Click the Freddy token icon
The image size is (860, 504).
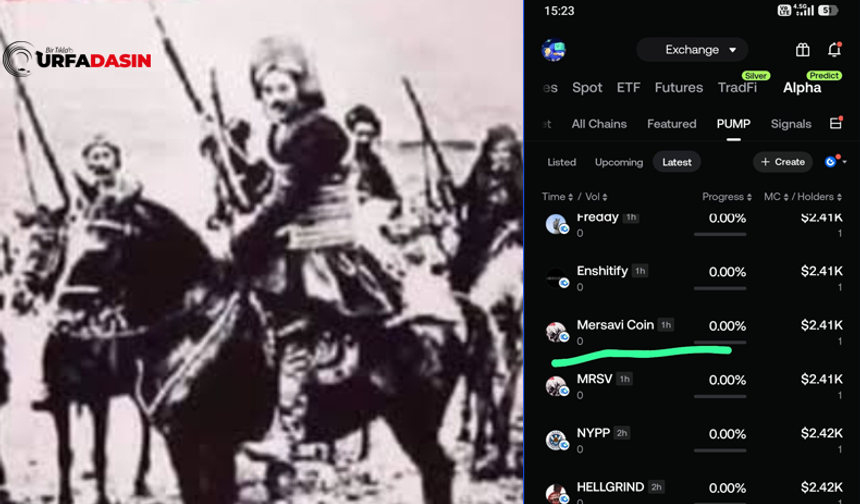pos(556,224)
